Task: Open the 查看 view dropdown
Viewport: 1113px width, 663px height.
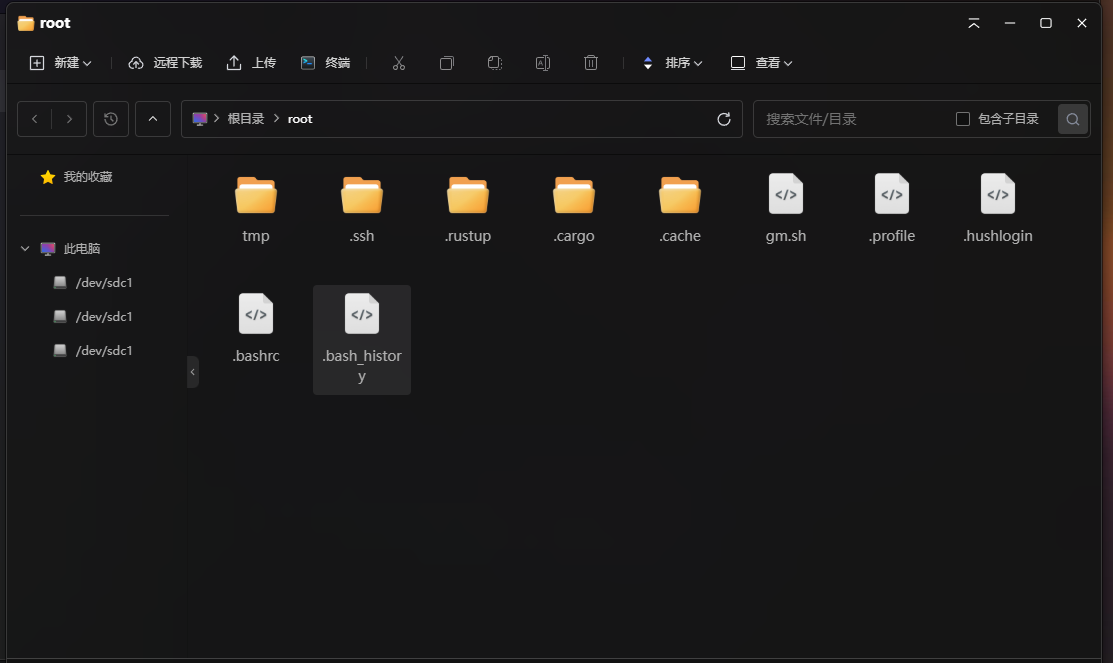Action: (x=762, y=63)
